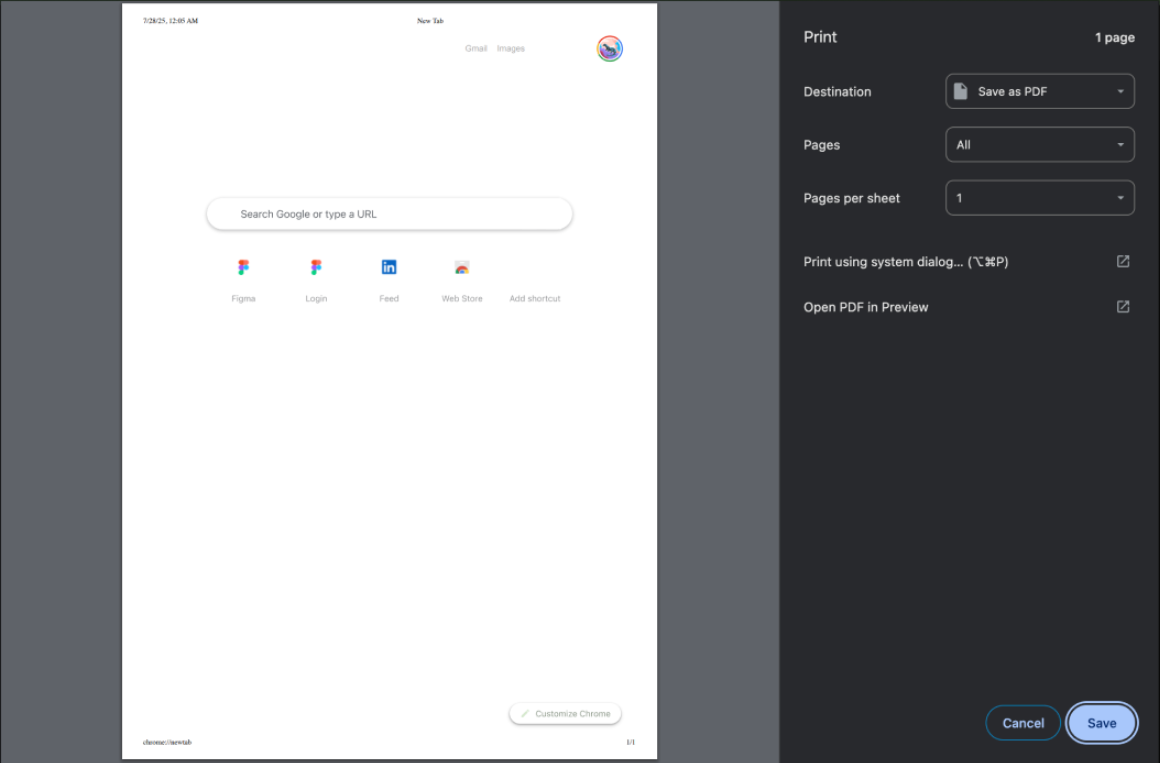The height and width of the screenshot is (763, 1160).
Task: Click Print using system dialog link
Action: tap(906, 262)
